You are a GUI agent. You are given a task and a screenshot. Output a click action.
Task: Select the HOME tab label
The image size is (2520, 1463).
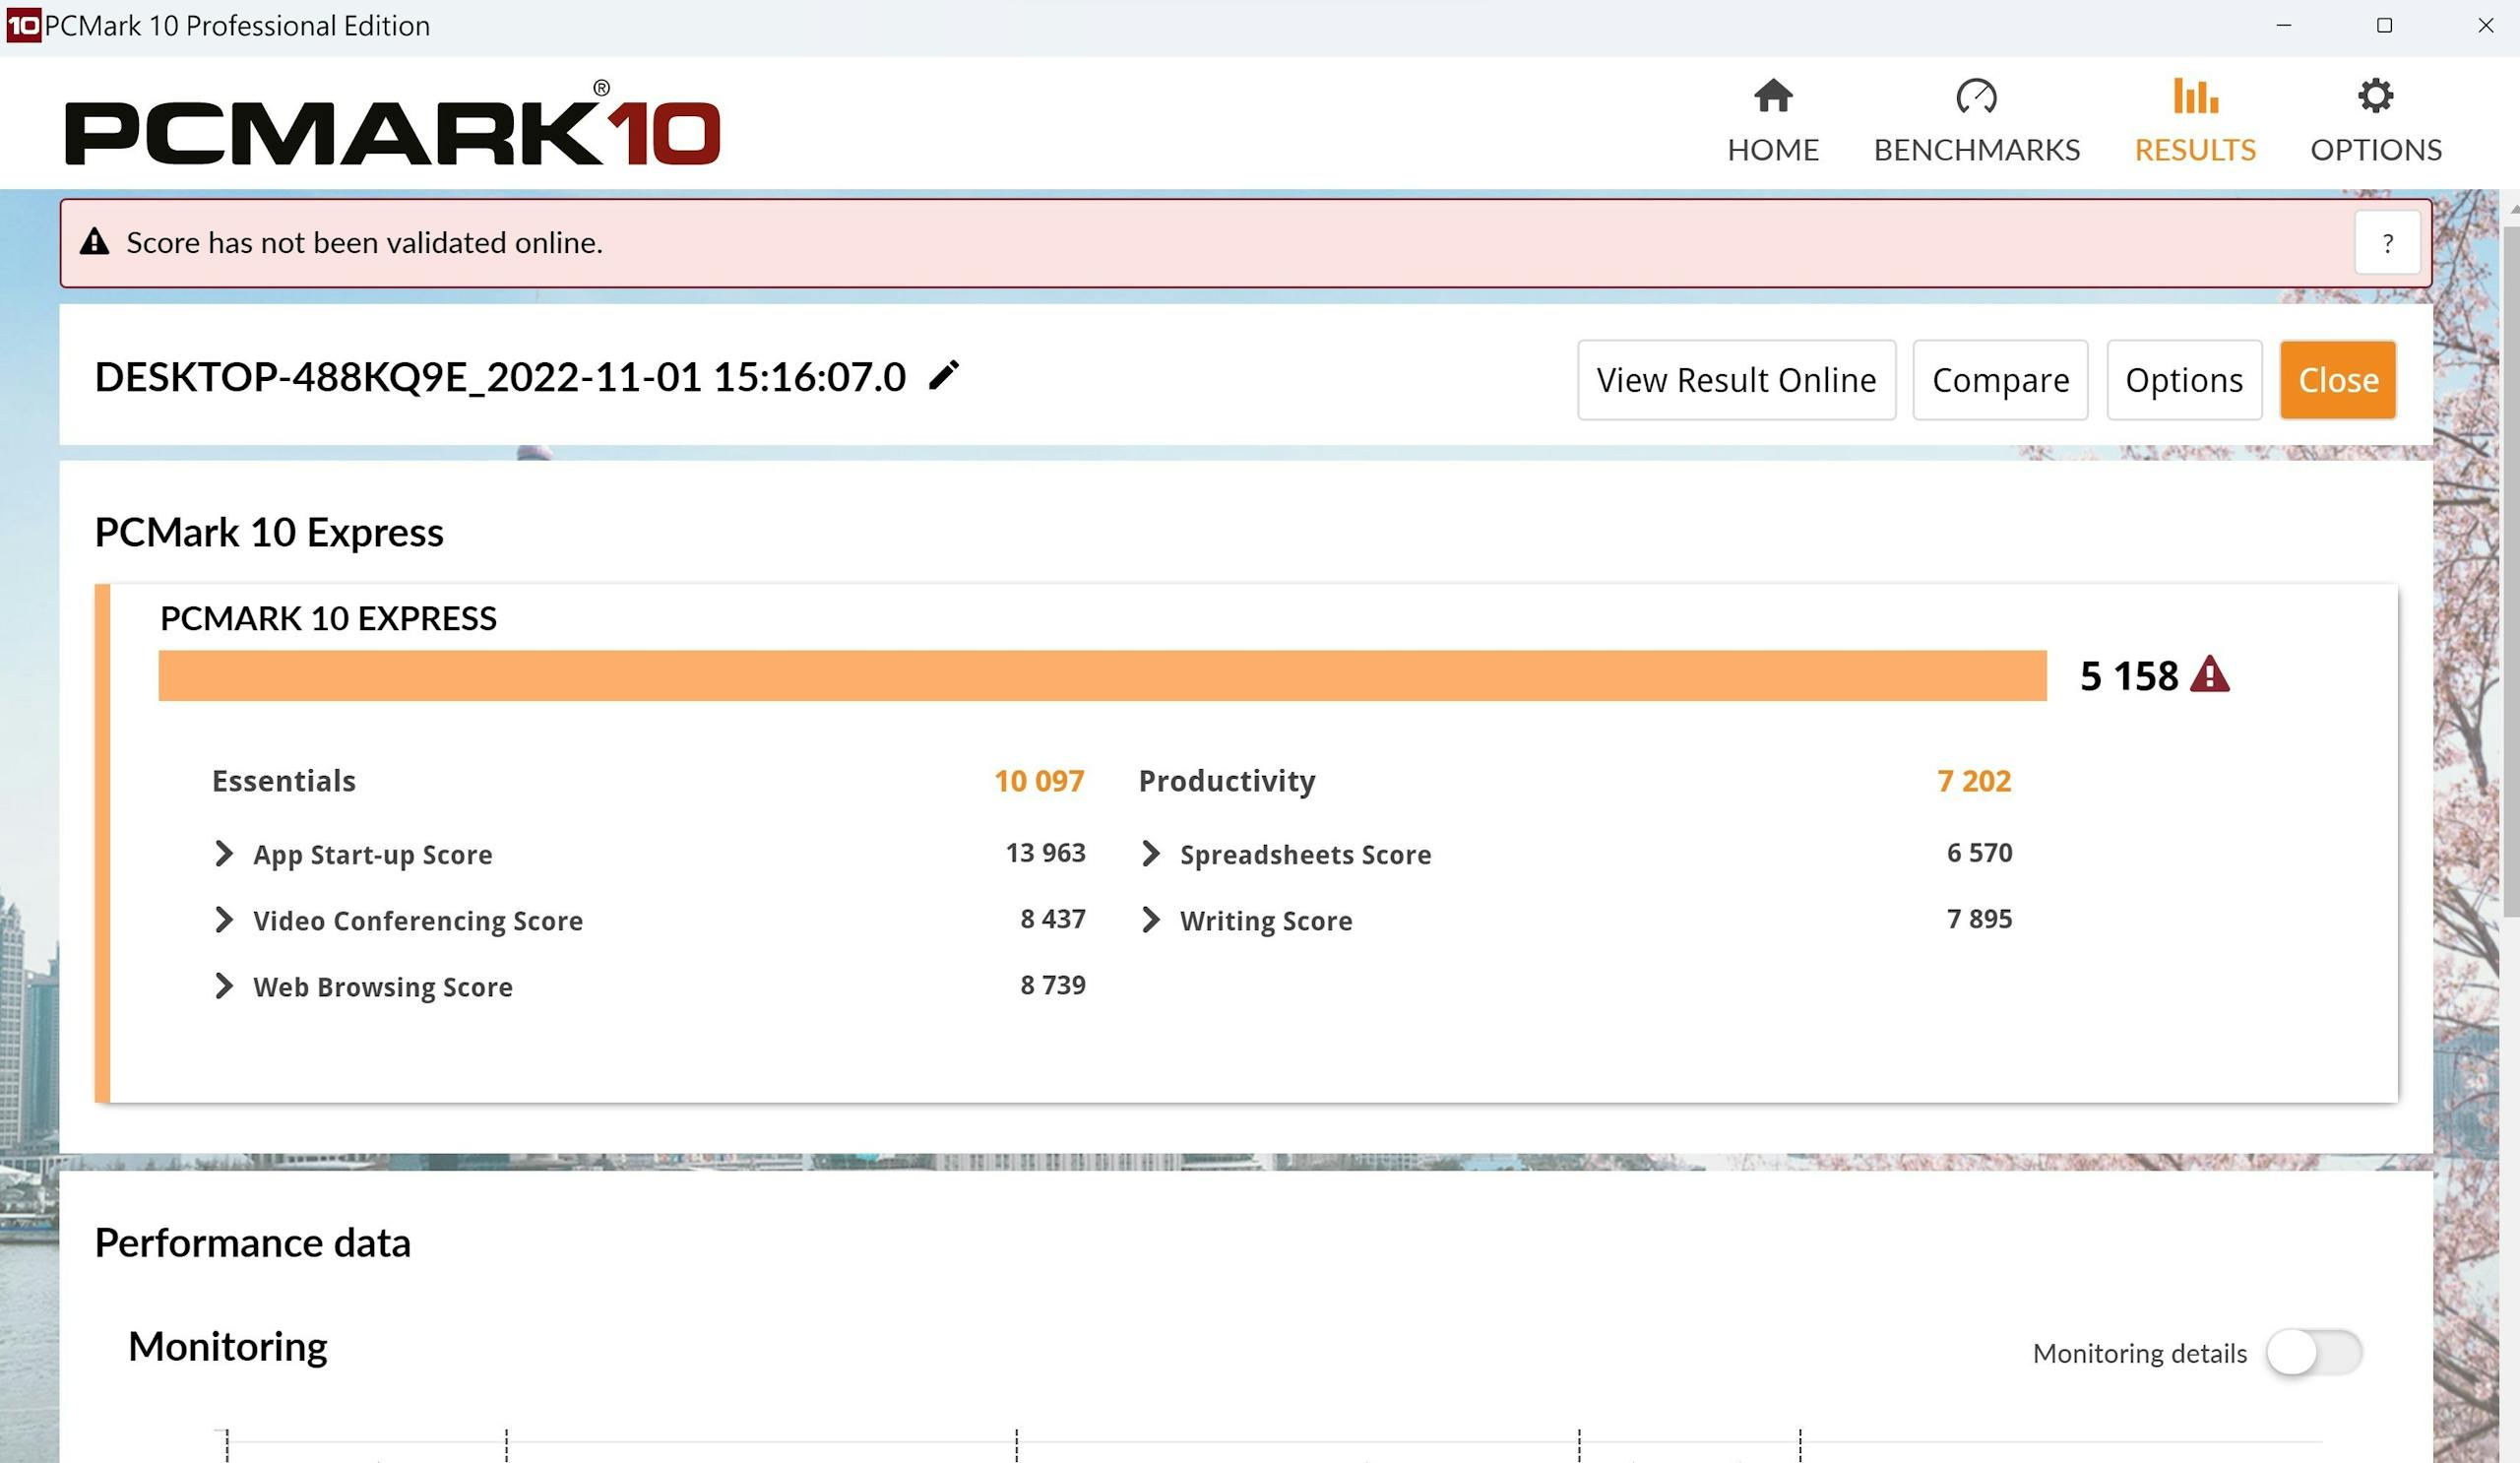point(1772,150)
